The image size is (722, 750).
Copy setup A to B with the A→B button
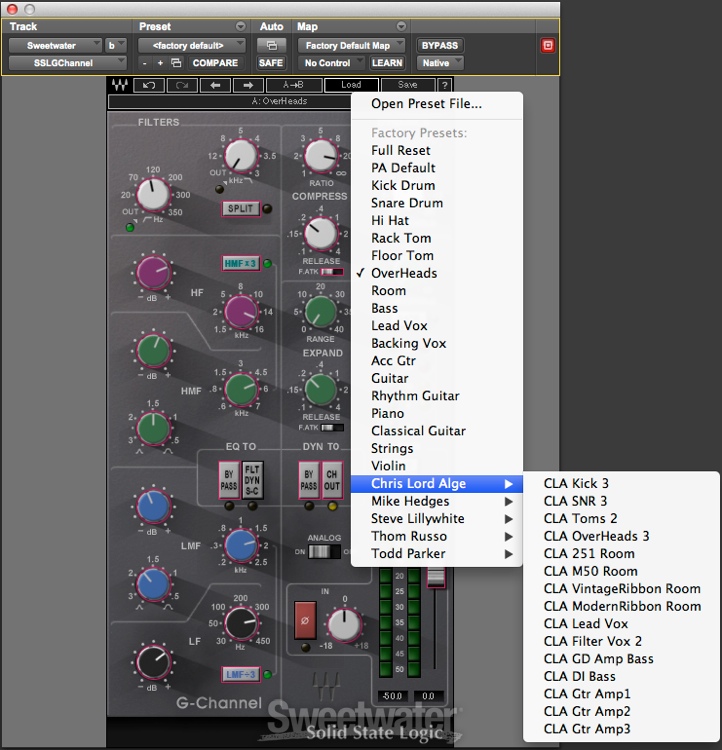pos(293,85)
